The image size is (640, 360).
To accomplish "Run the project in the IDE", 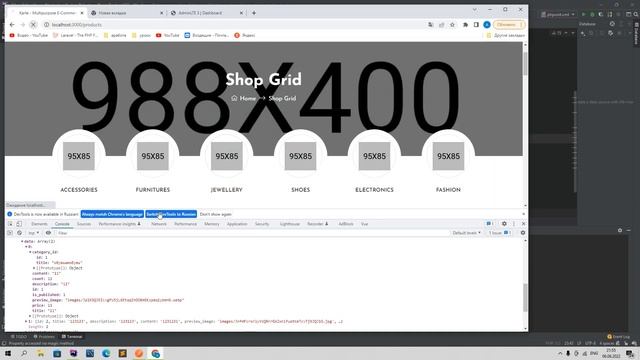I will [x=584, y=15].
